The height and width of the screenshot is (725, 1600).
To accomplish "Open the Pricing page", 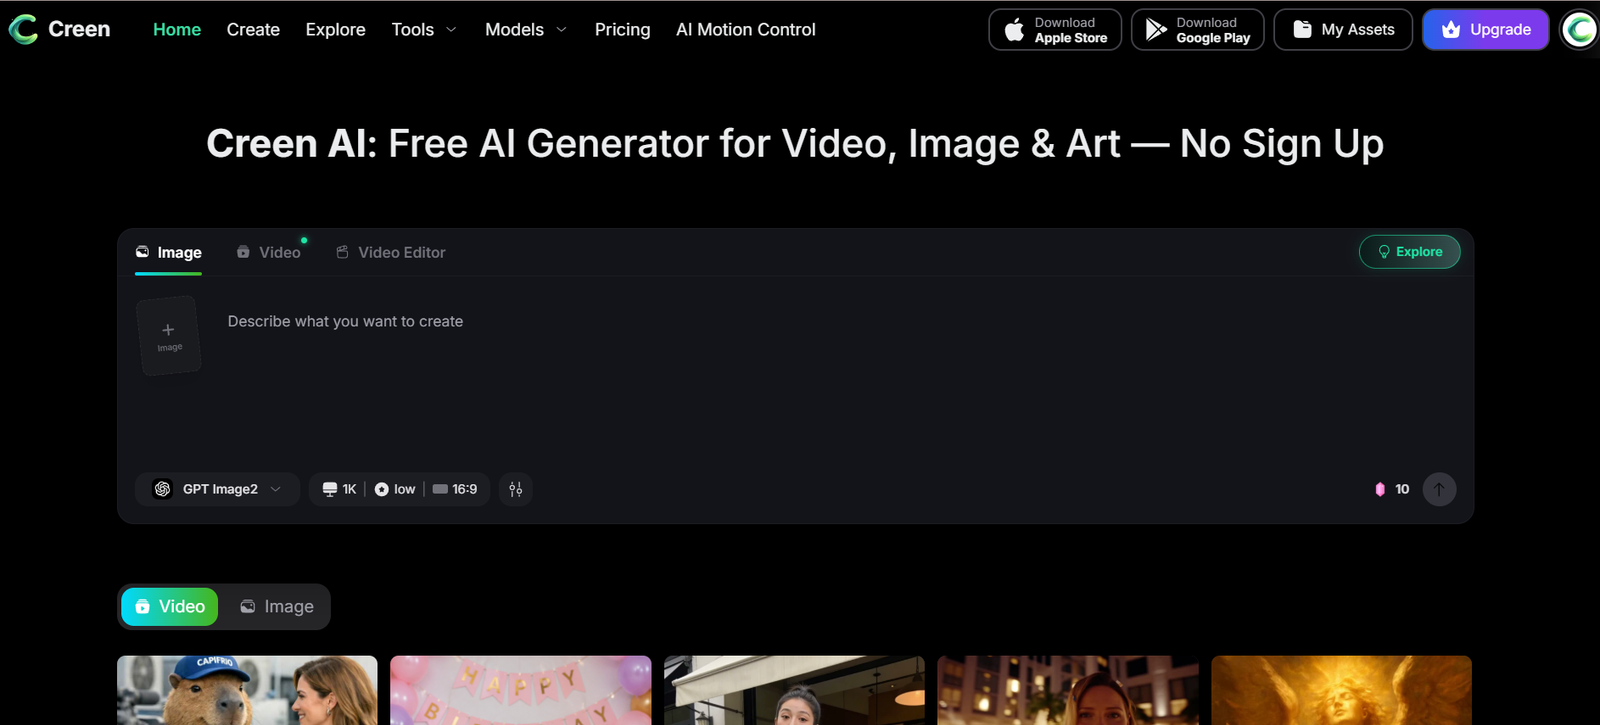I will 623,30.
